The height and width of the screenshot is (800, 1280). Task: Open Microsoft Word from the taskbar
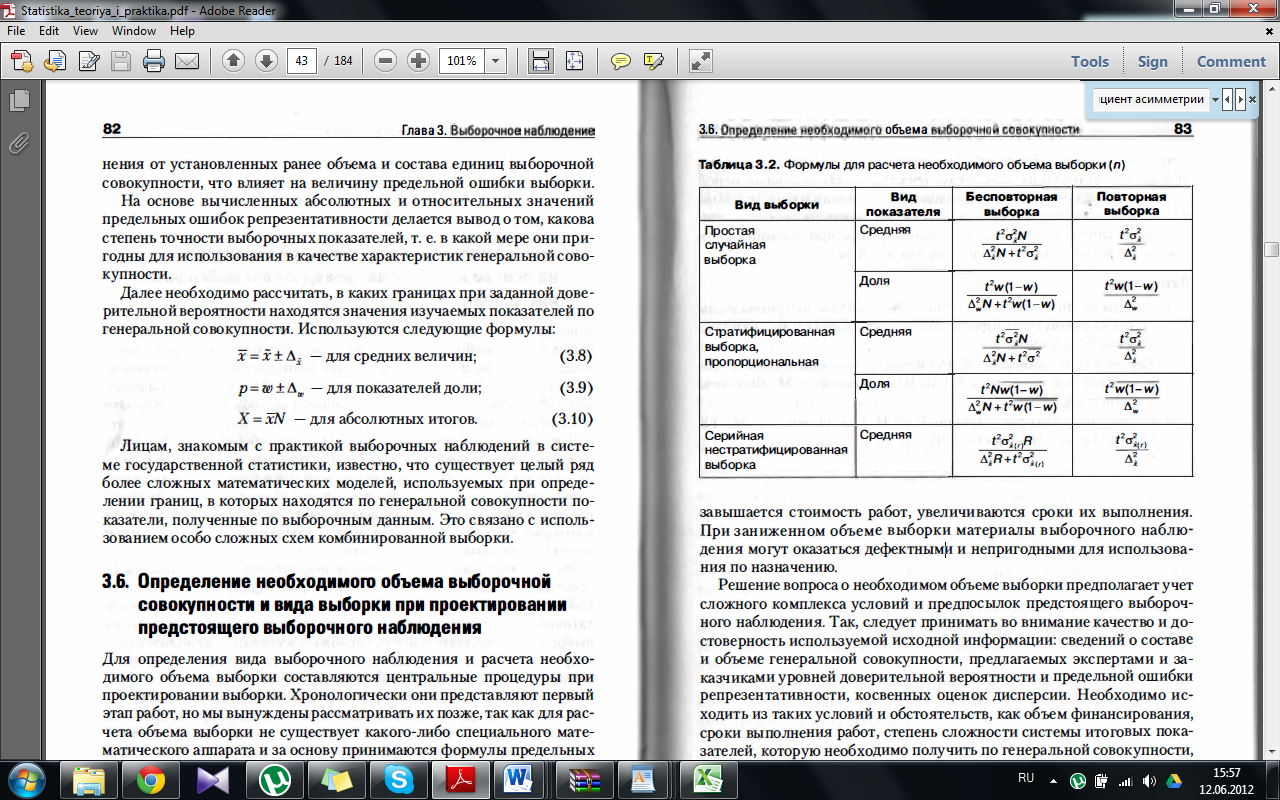[518, 778]
